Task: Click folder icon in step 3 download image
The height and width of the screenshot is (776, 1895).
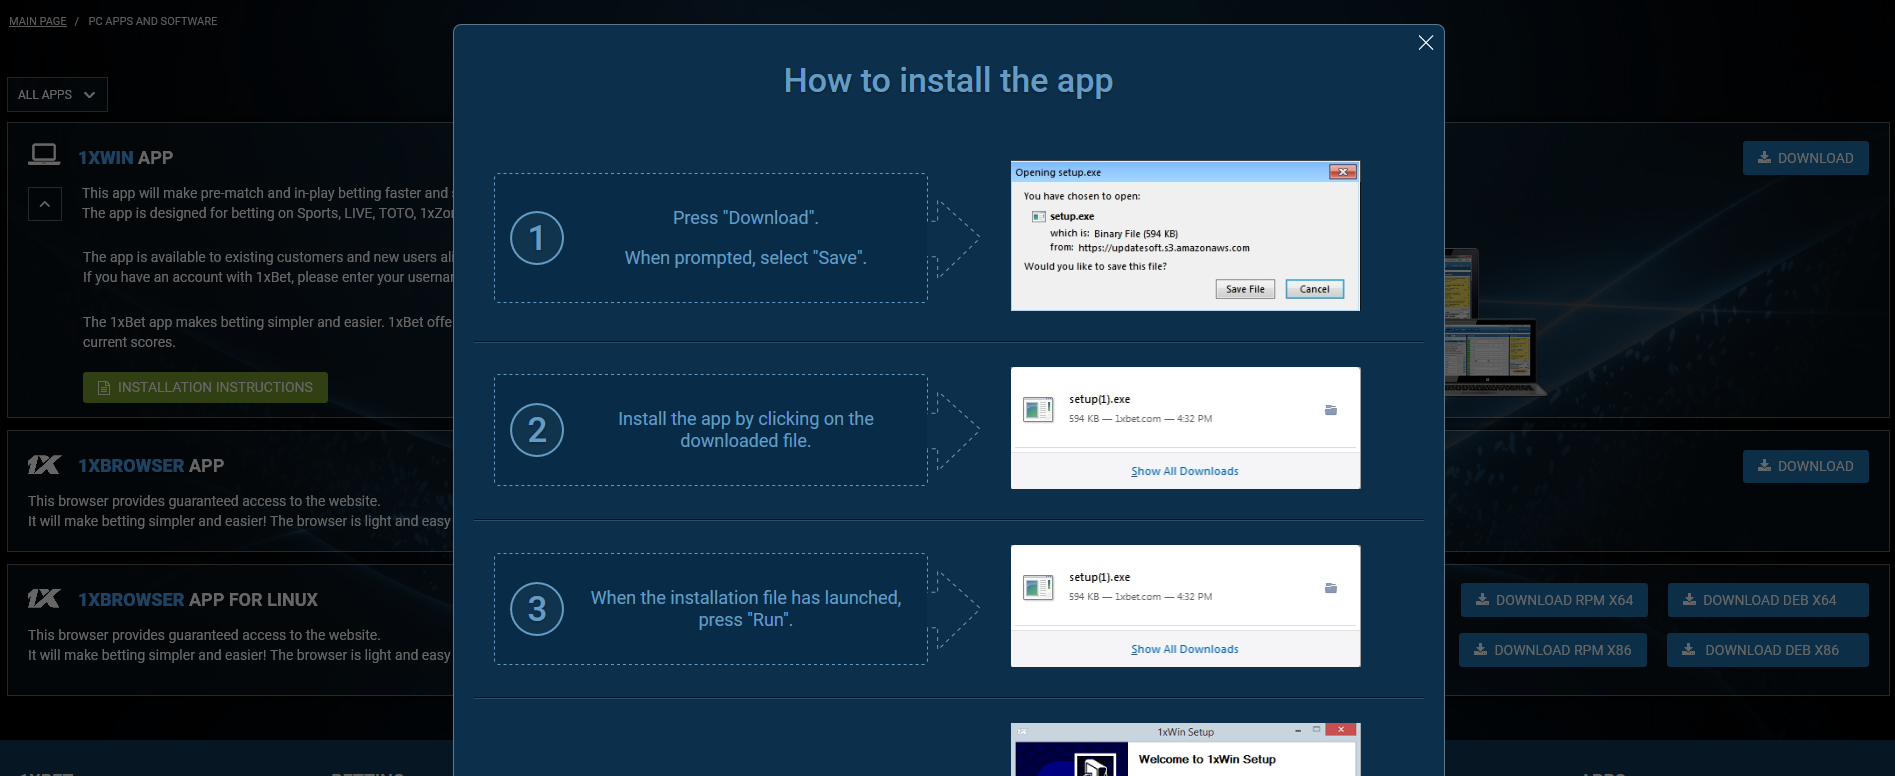Action: click(1331, 588)
